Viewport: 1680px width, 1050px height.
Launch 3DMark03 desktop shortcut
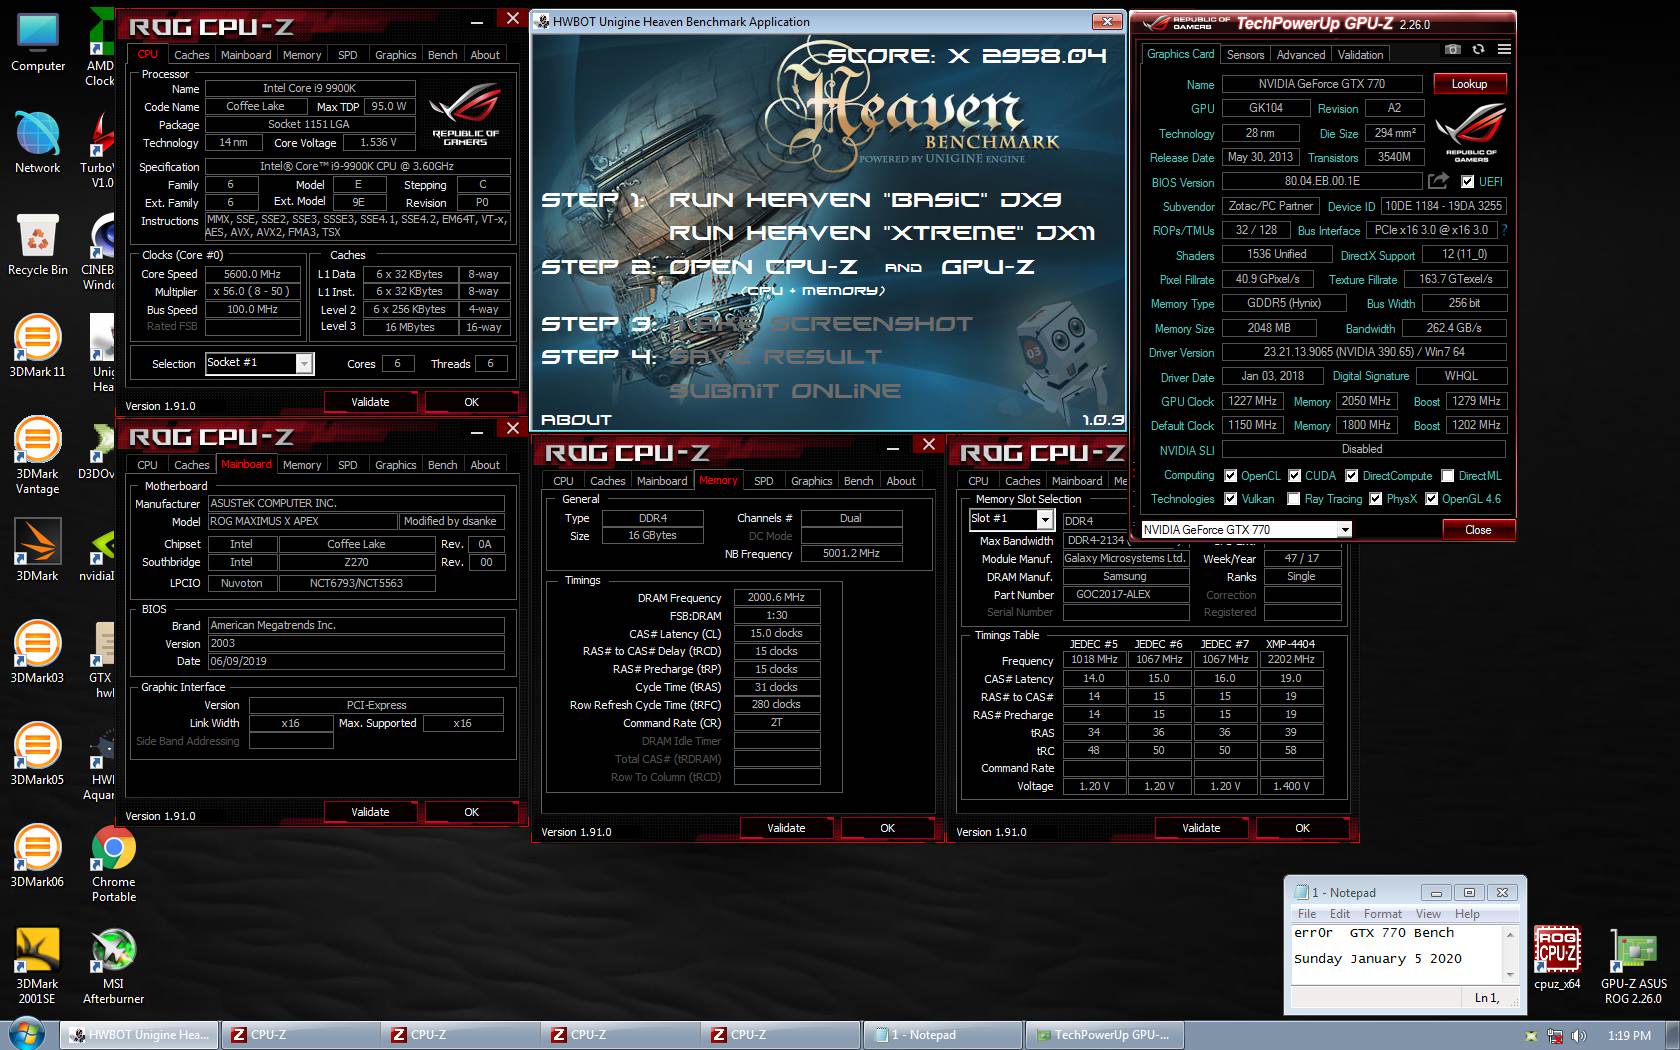coord(38,652)
